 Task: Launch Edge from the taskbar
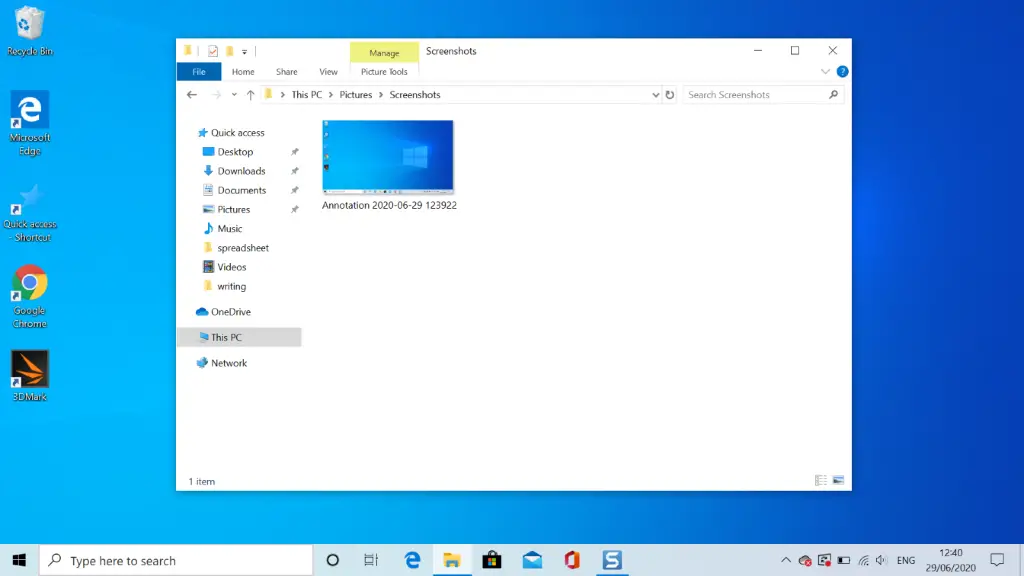pyautogui.click(x=412, y=560)
